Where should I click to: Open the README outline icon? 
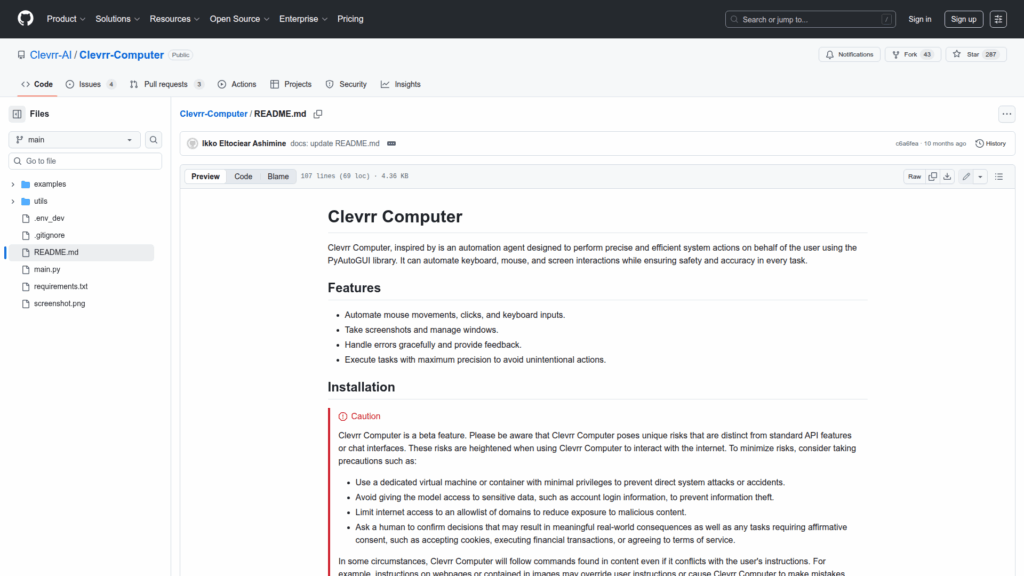click(999, 176)
